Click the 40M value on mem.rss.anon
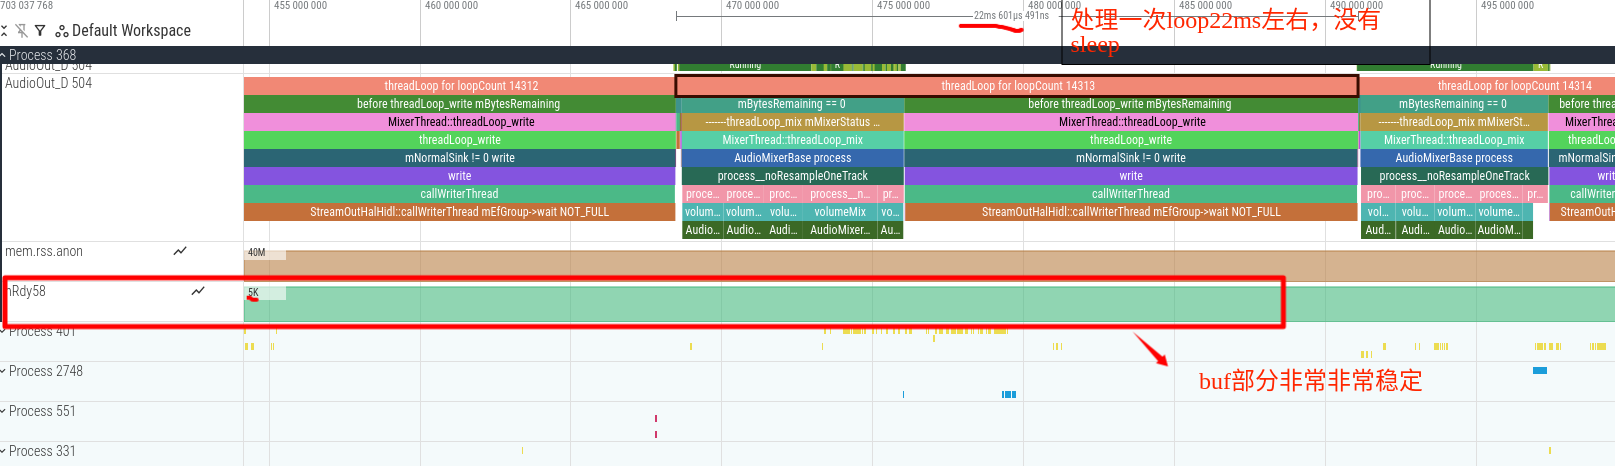 tap(257, 253)
